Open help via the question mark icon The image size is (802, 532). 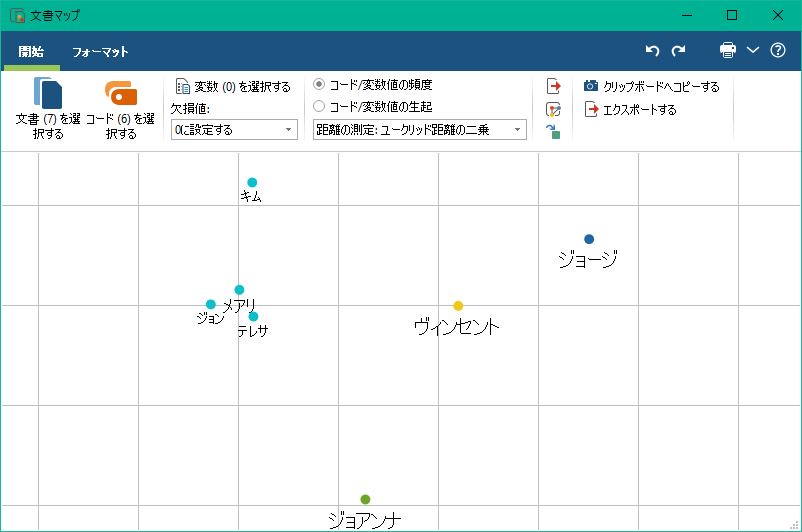(x=778, y=50)
